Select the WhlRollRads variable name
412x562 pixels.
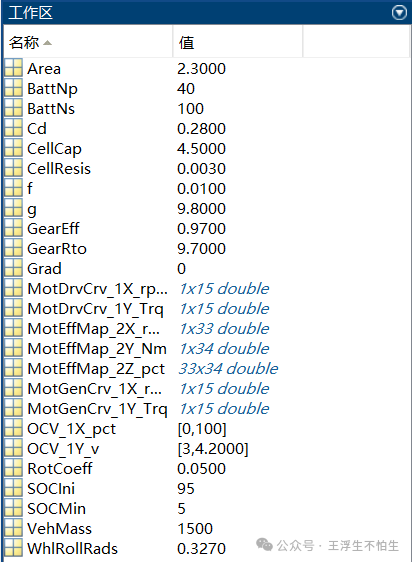[x=73, y=549]
